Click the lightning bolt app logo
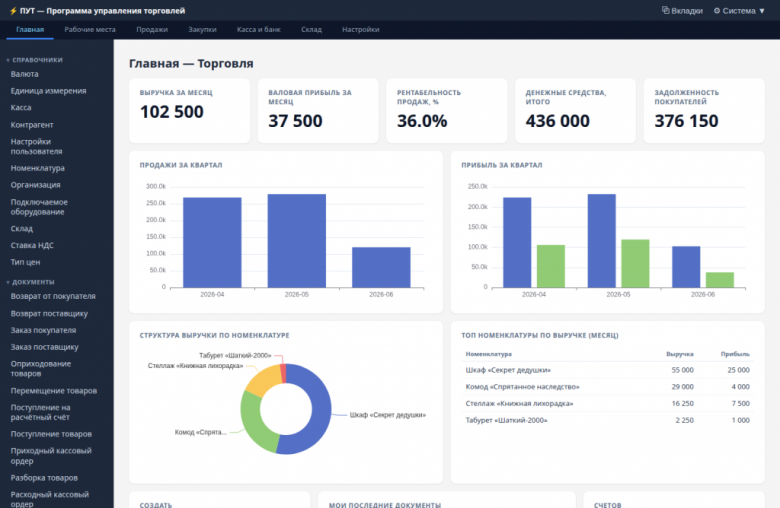Viewport: 780px width, 508px height. coord(13,10)
